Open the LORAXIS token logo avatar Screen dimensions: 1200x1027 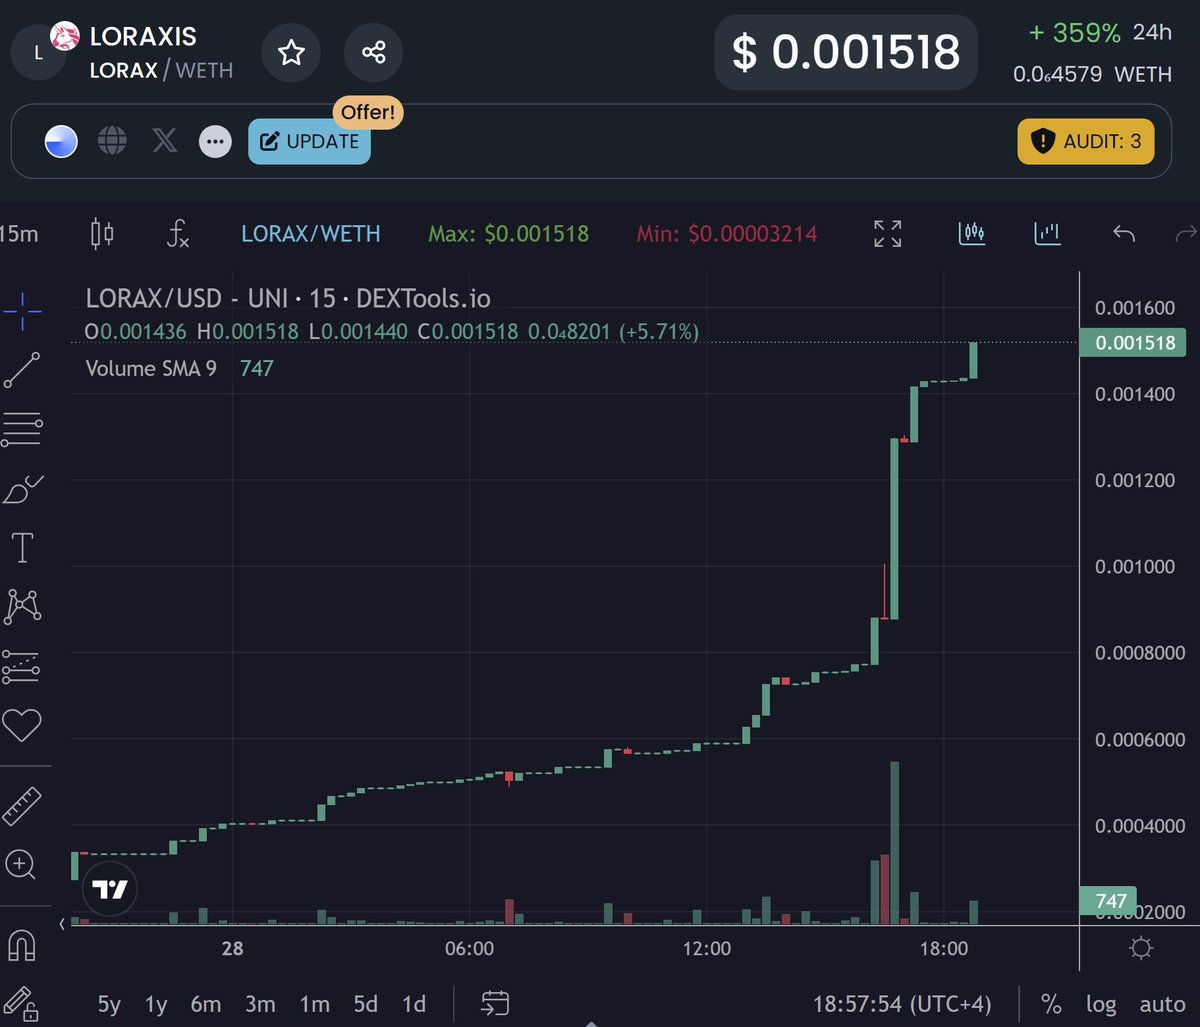tap(38, 53)
